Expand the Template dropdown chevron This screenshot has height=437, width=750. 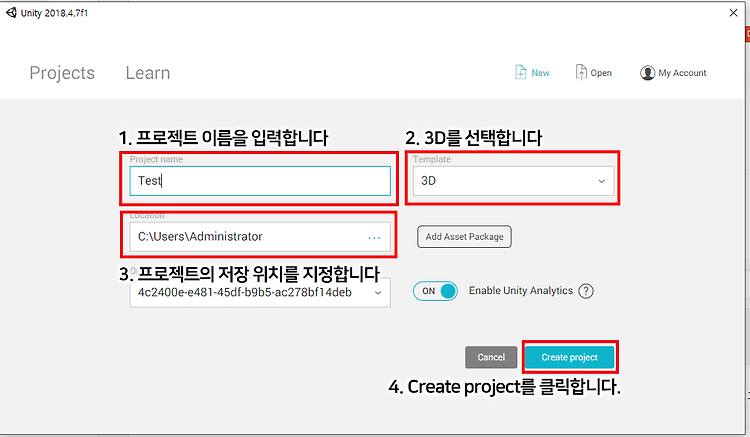tap(602, 181)
